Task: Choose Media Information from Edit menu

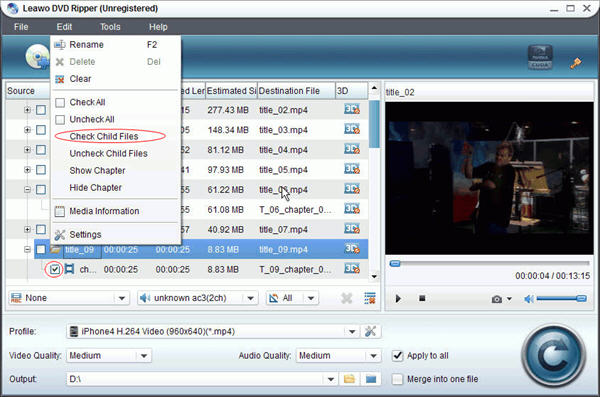Action: click(104, 211)
